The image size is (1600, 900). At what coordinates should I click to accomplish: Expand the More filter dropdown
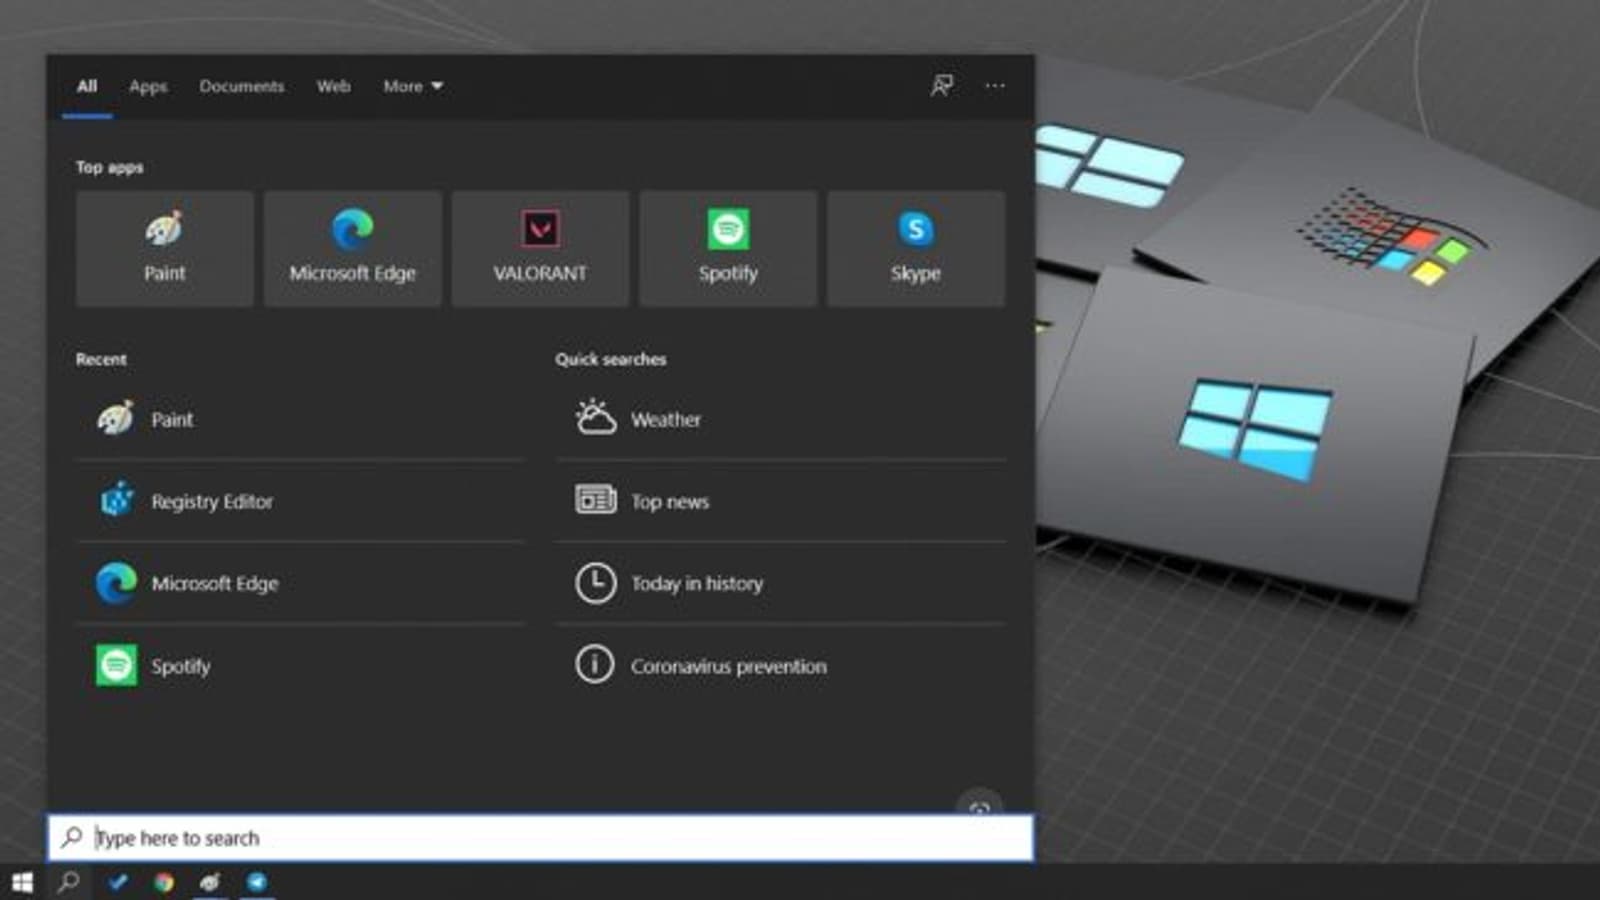(x=413, y=87)
